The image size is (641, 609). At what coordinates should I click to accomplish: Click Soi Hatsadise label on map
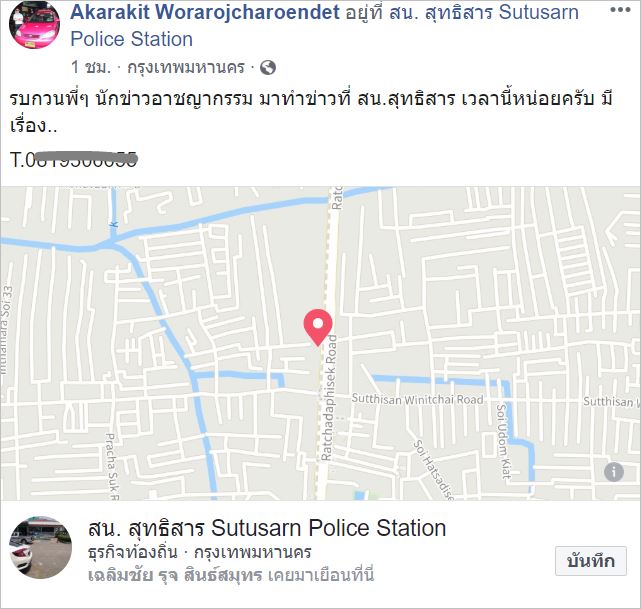433,469
